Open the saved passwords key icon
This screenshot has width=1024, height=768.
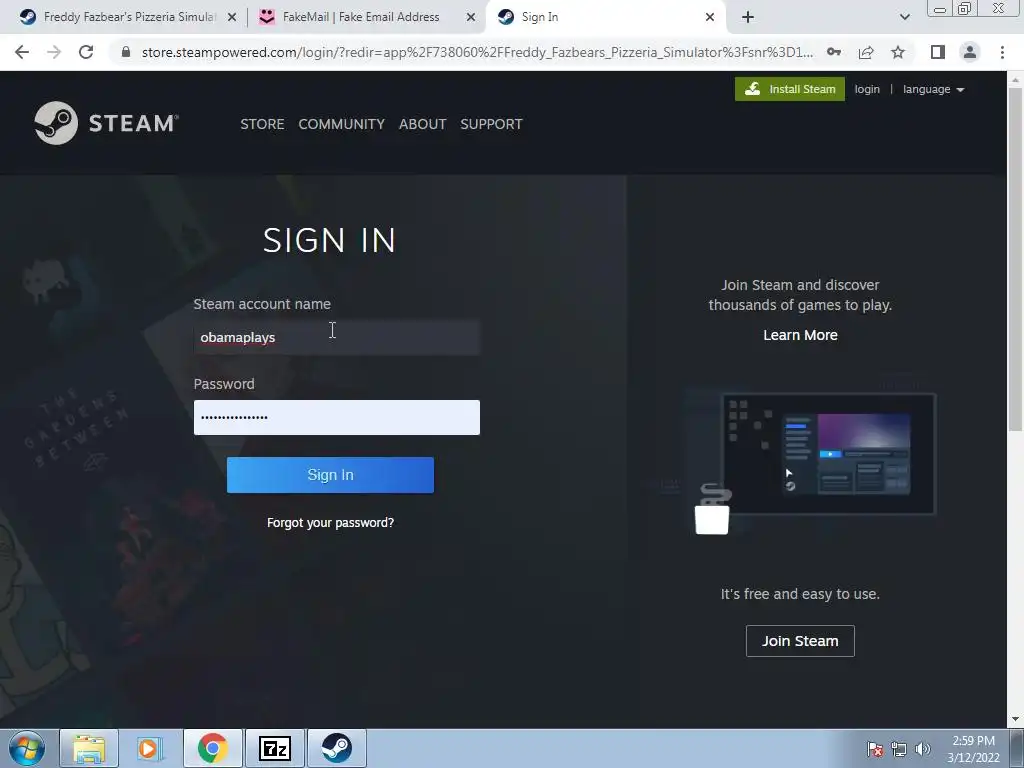click(834, 52)
